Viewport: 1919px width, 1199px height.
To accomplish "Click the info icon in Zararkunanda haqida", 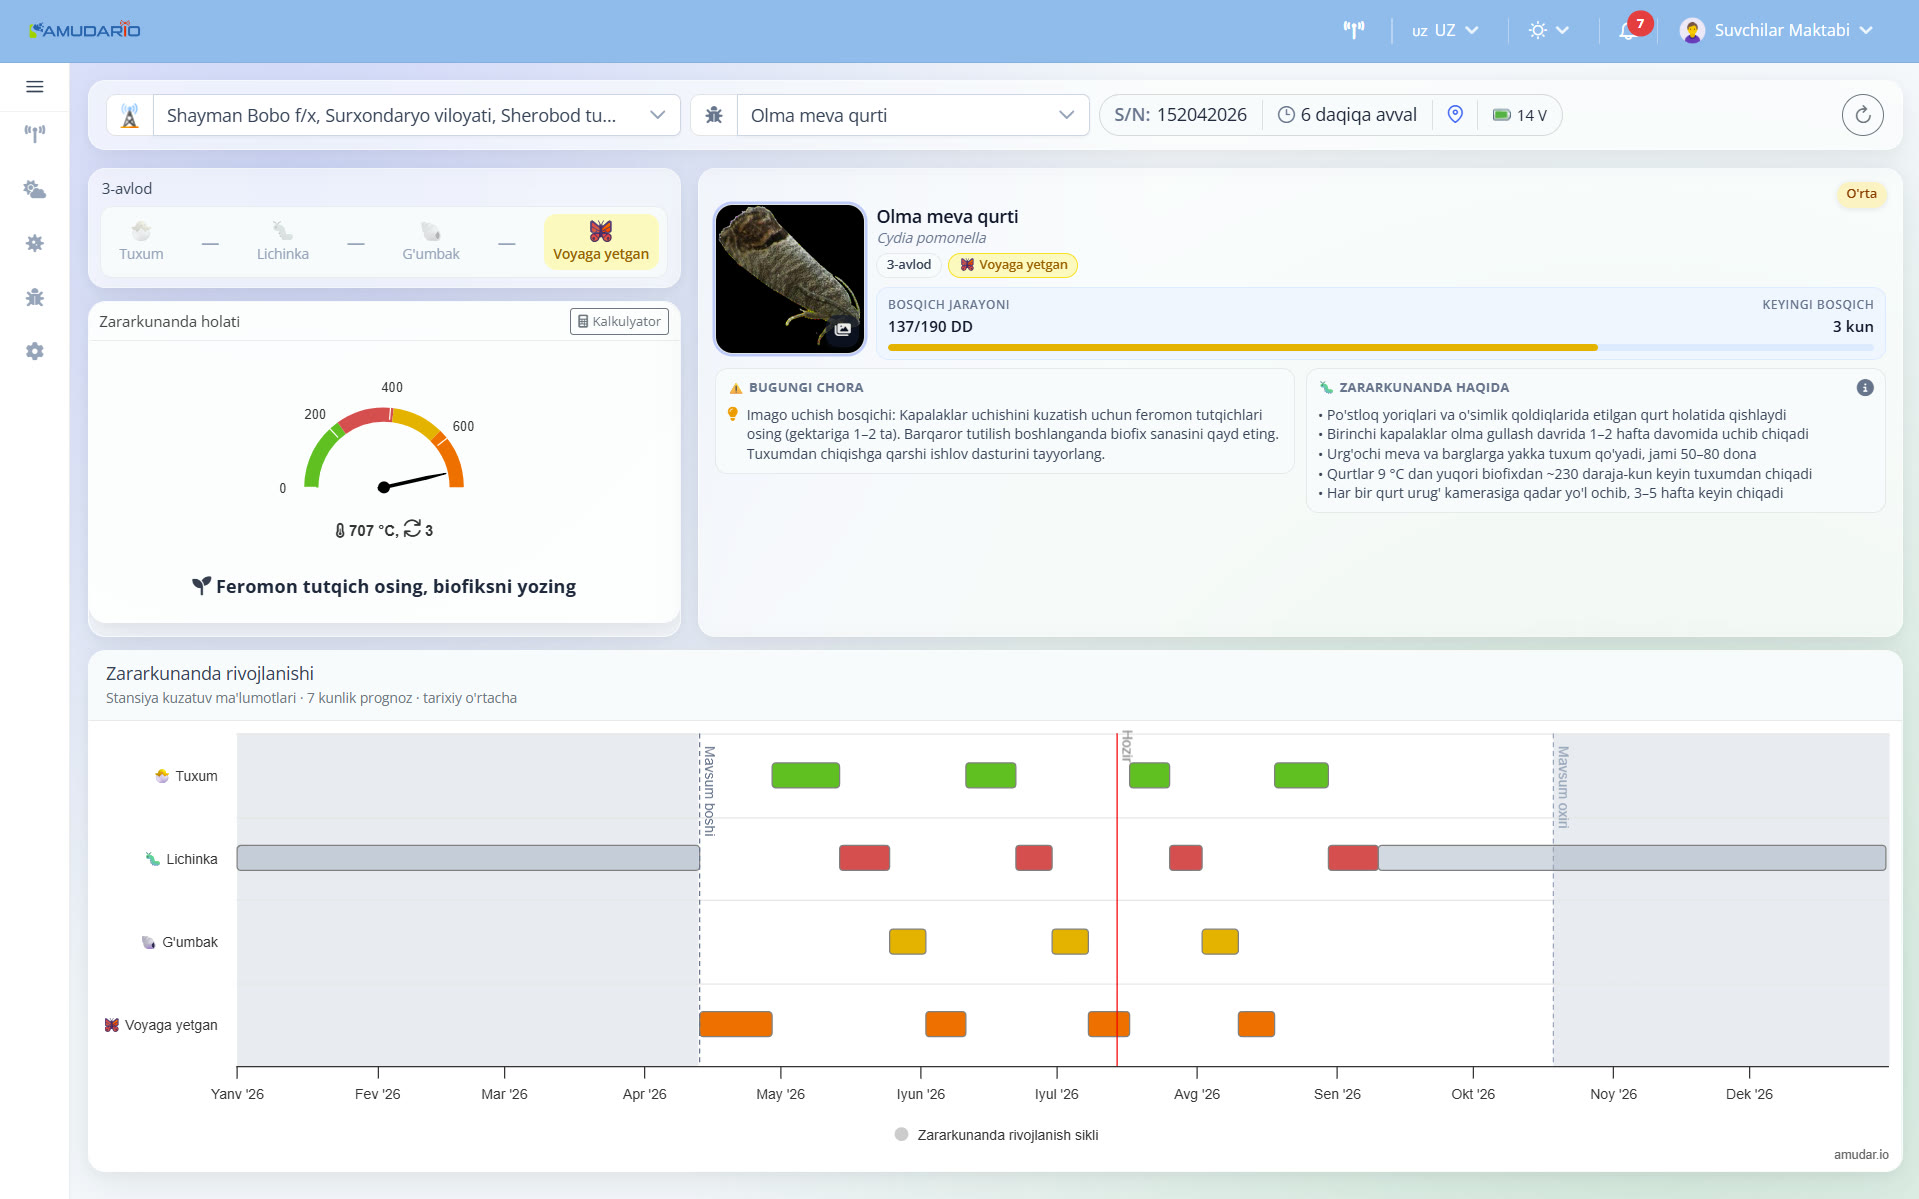I will 1865,388.
